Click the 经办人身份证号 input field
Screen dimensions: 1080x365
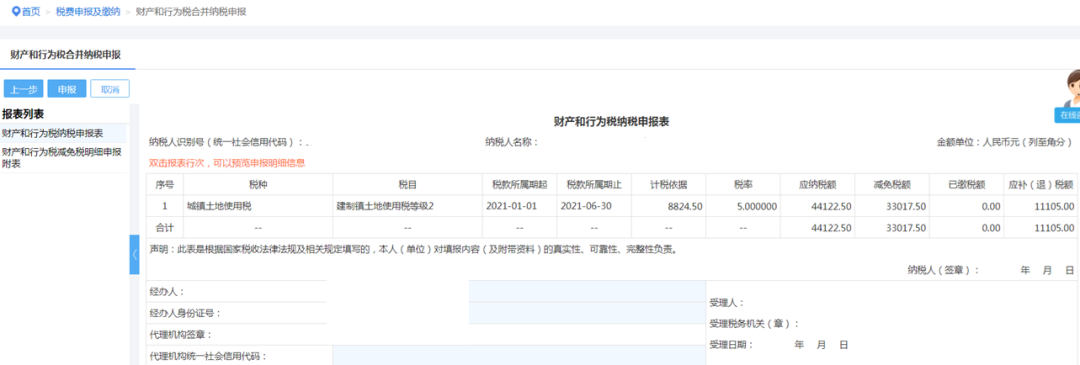click(587, 313)
